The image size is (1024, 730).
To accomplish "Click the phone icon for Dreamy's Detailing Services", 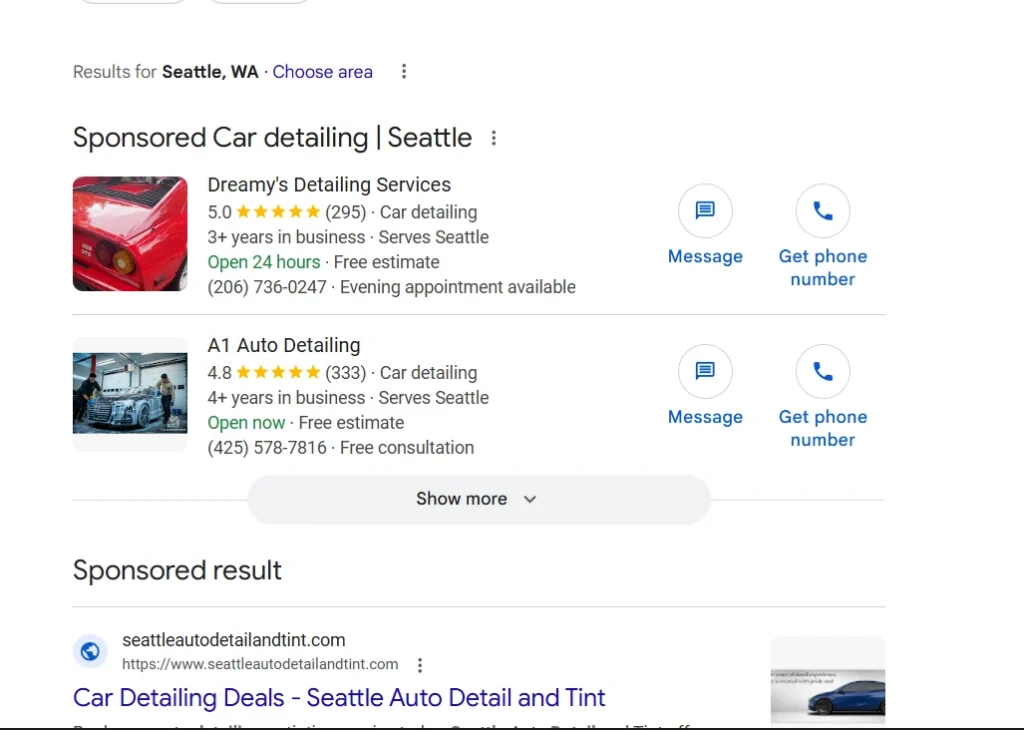I will tap(823, 210).
